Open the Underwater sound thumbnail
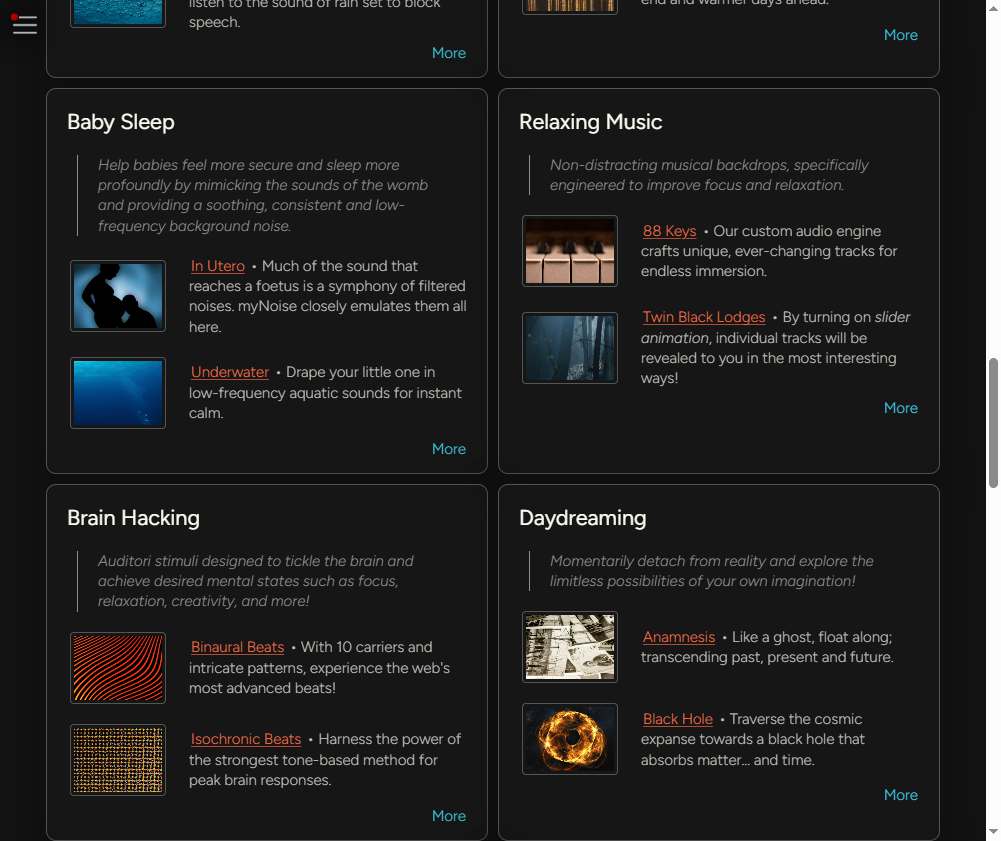The width and height of the screenshot is (1001, 841). (118, 393)
